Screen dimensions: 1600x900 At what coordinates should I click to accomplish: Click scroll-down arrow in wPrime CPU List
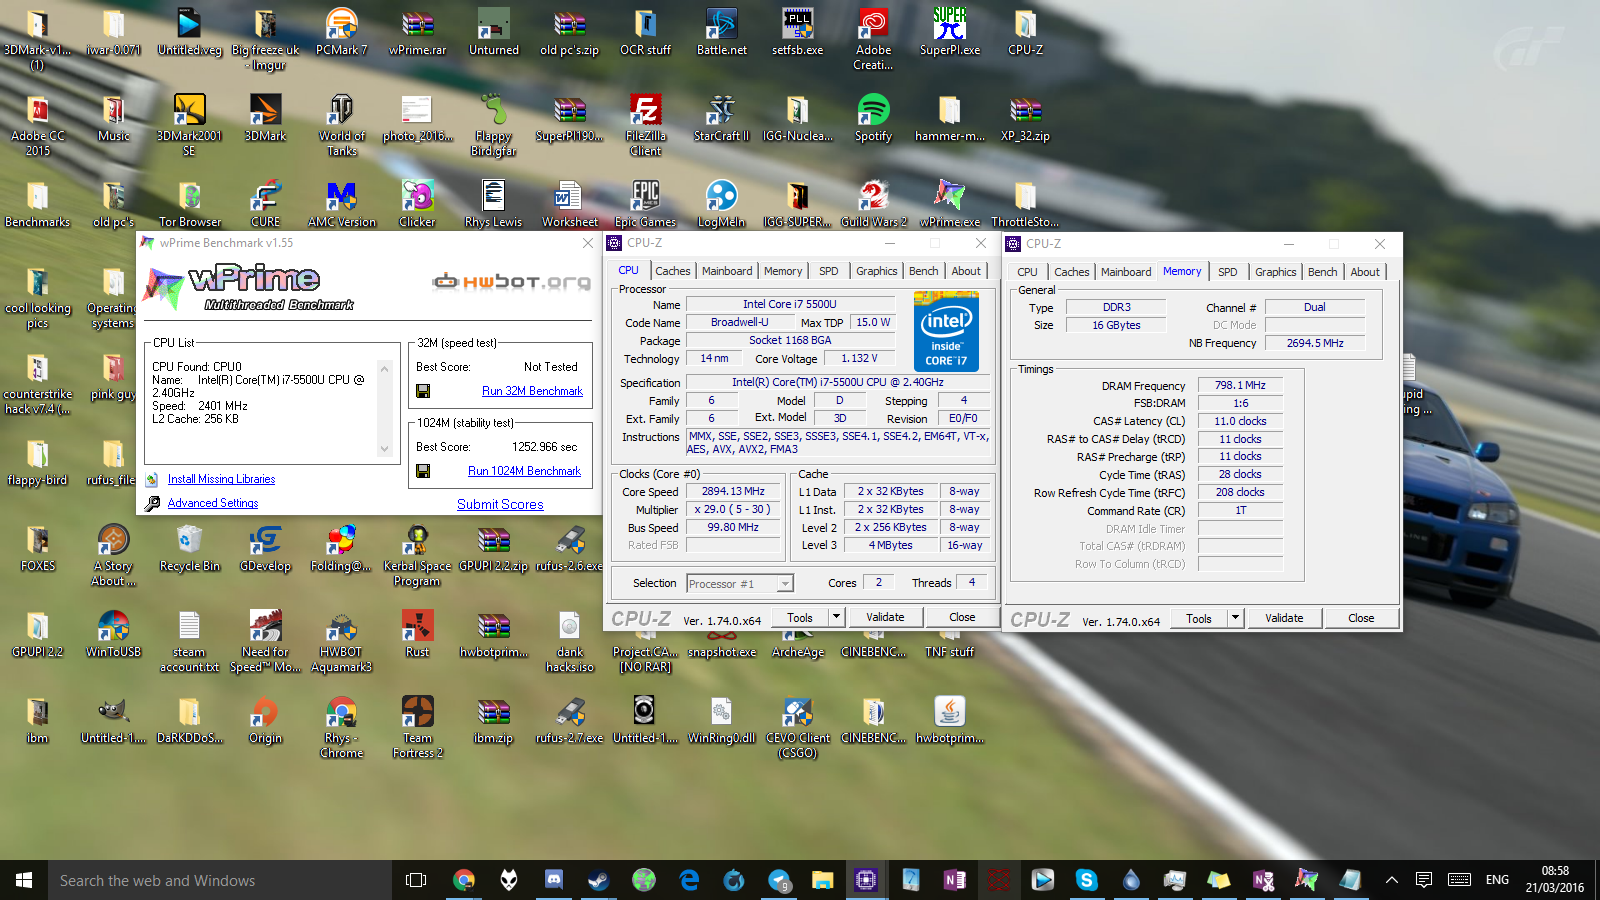[x=384, y=449]
